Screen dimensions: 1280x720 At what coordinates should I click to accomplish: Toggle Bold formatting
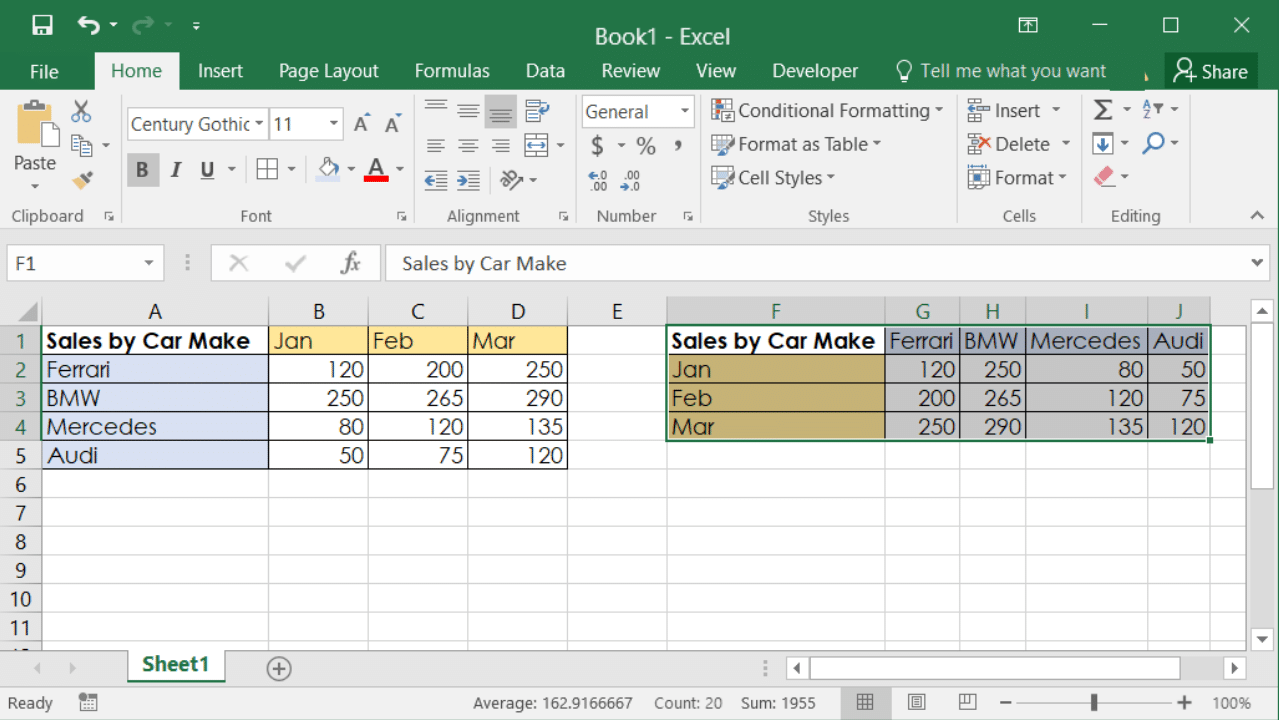pyautogui.click(x=142, y=170)
